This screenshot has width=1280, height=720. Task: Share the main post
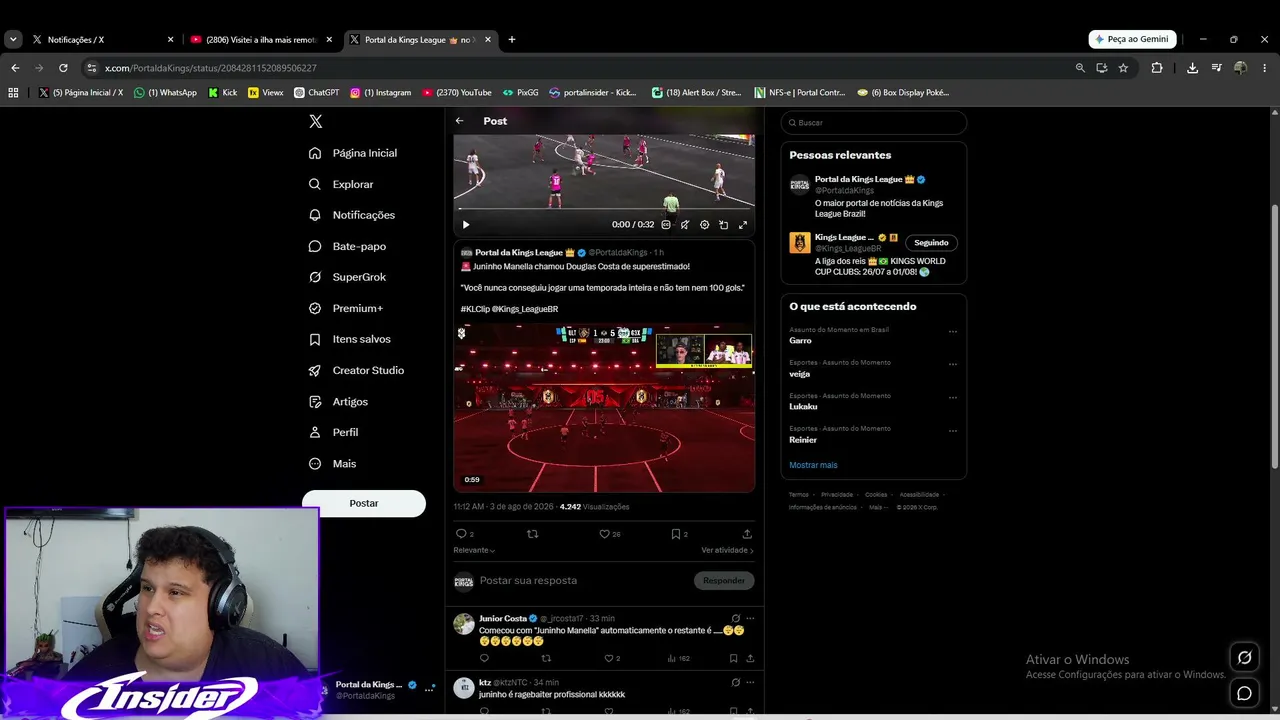pyautogui.click(x=747, y=534)
